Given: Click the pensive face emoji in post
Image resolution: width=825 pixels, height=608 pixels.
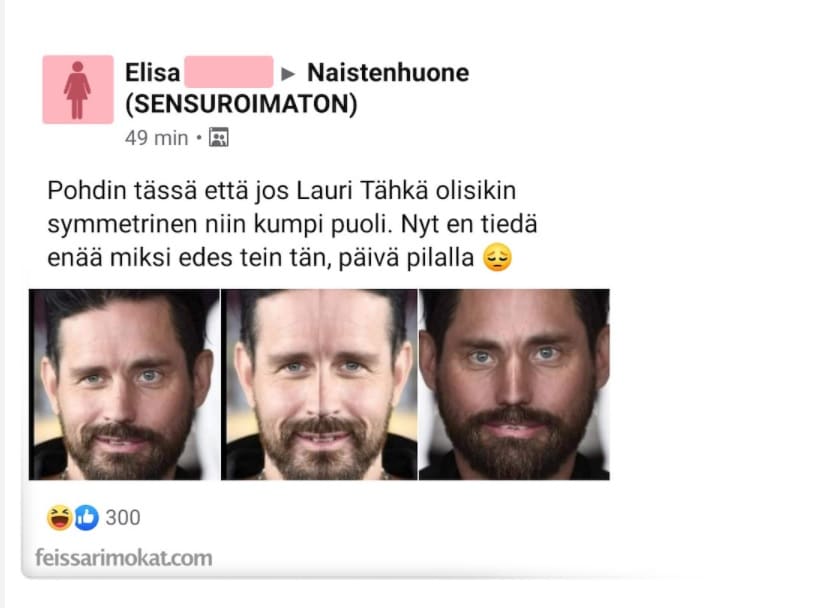Looking at the screenshot, I should pos(497,257).
